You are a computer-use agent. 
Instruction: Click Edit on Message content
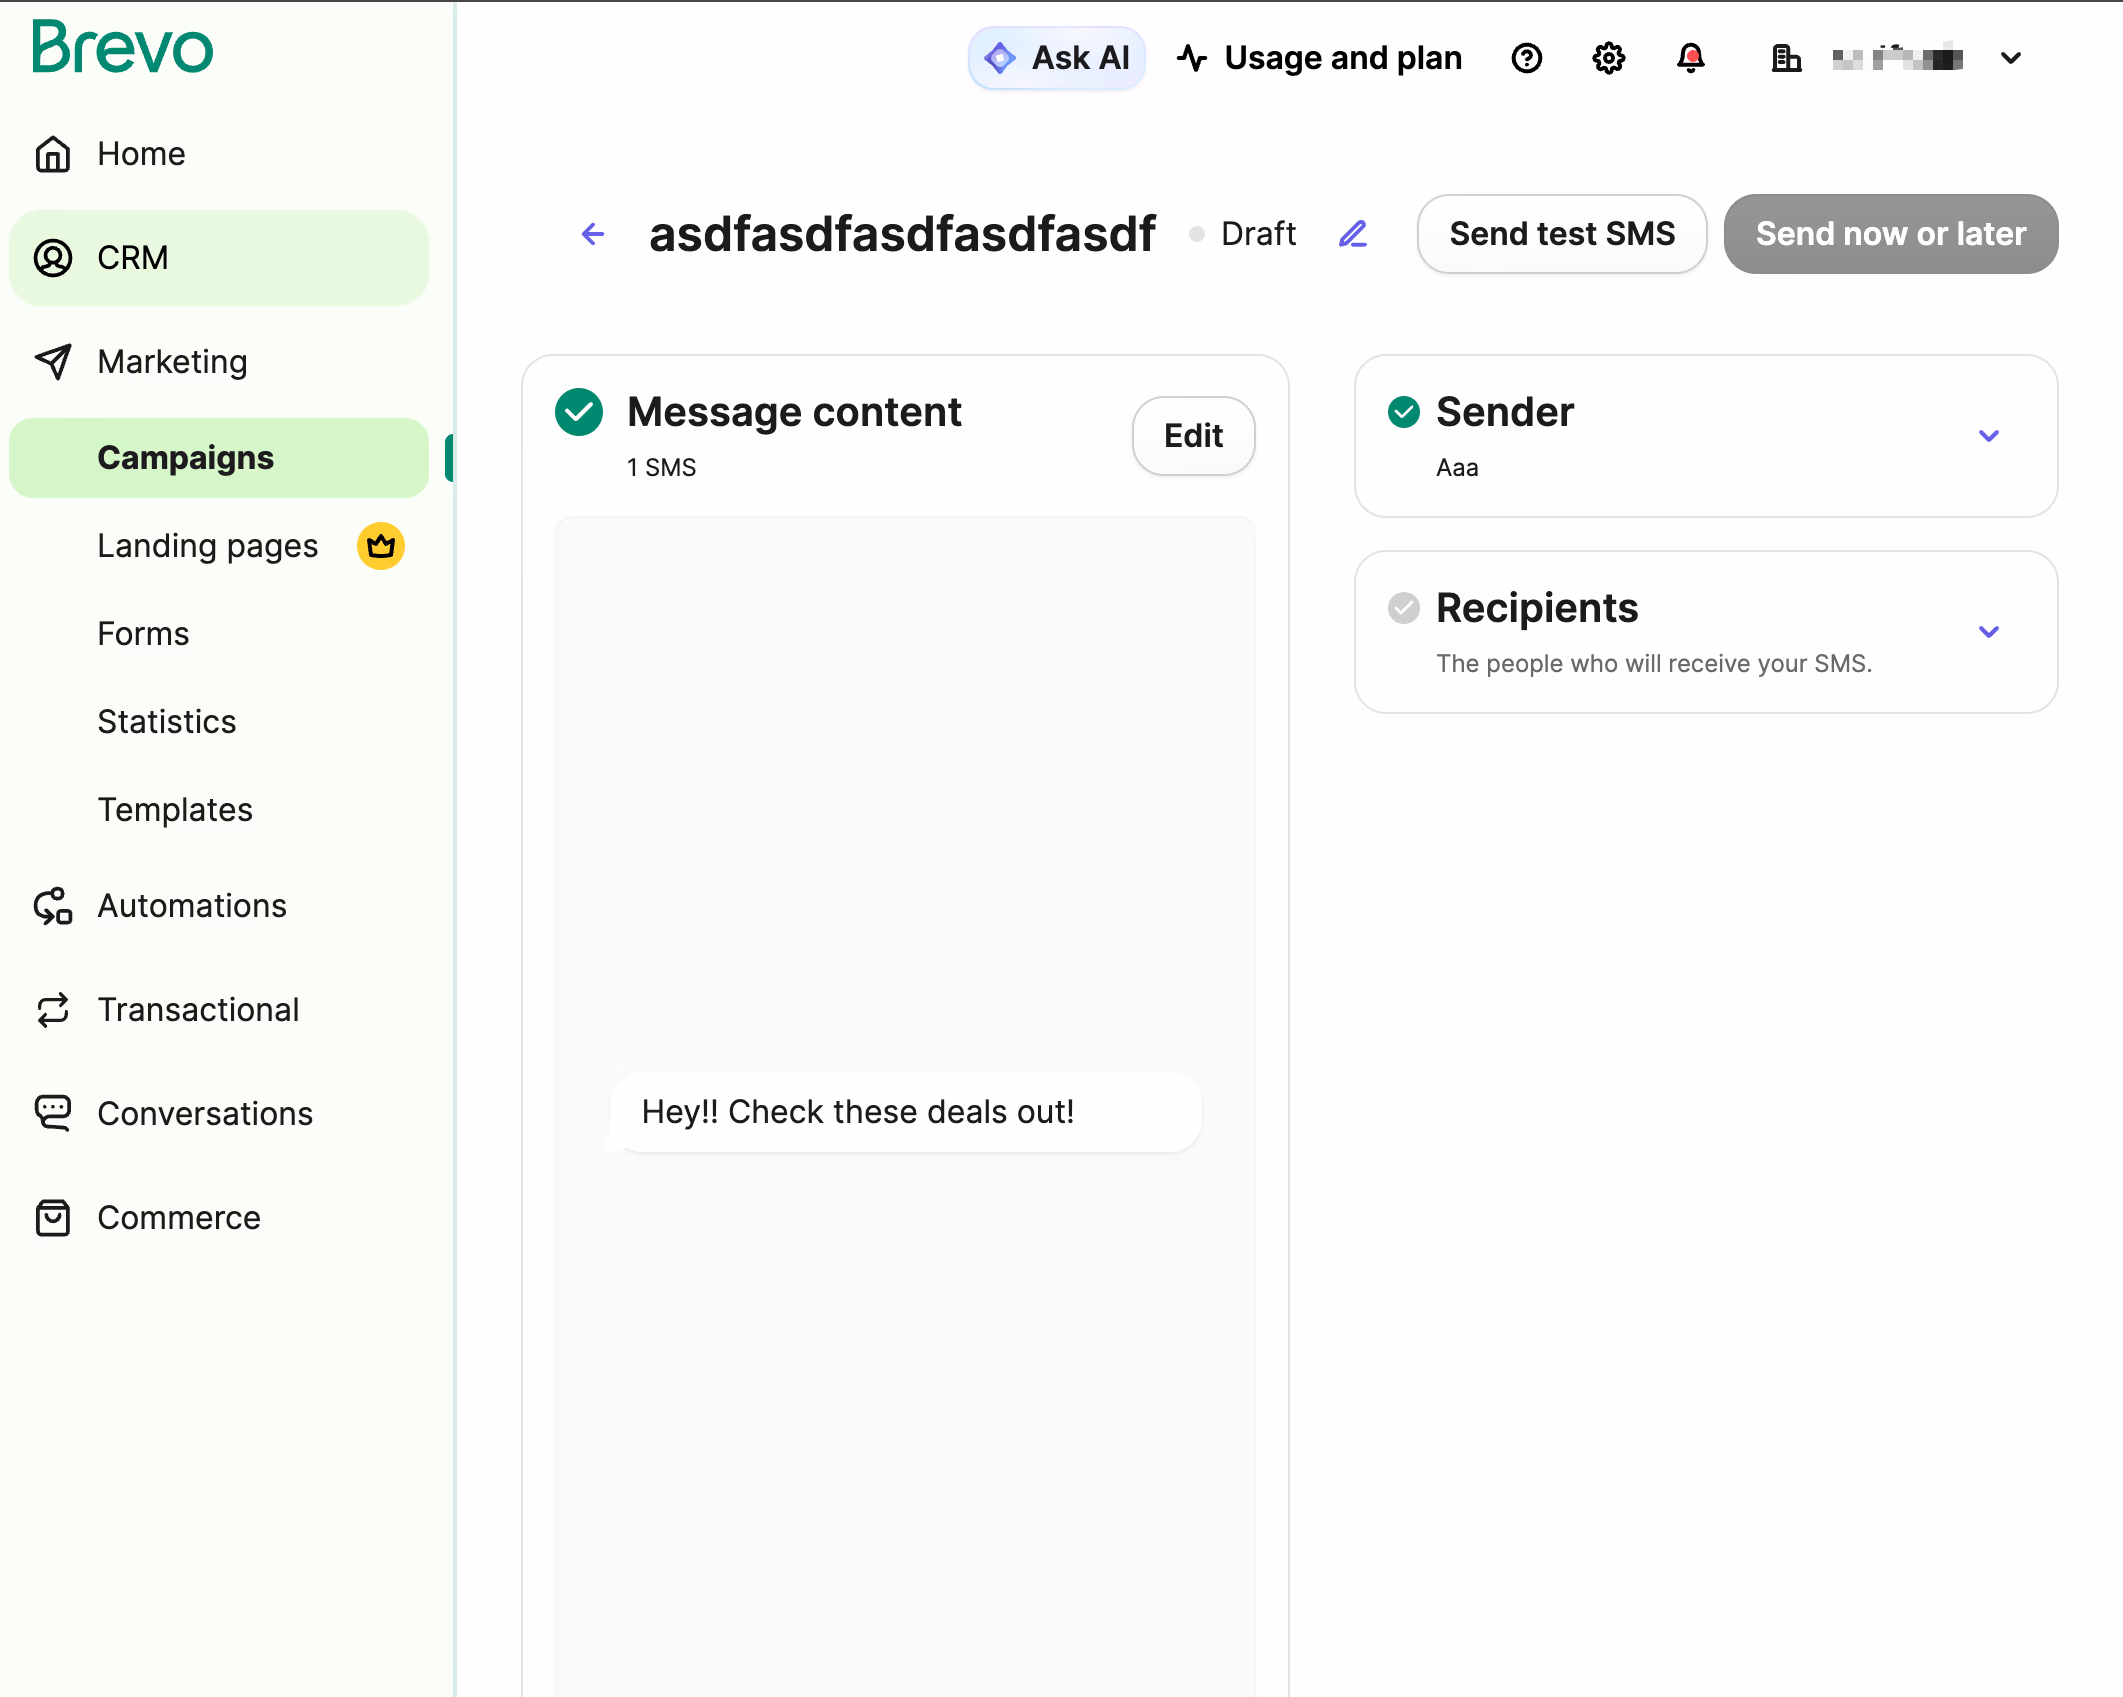coord(1193,436)
